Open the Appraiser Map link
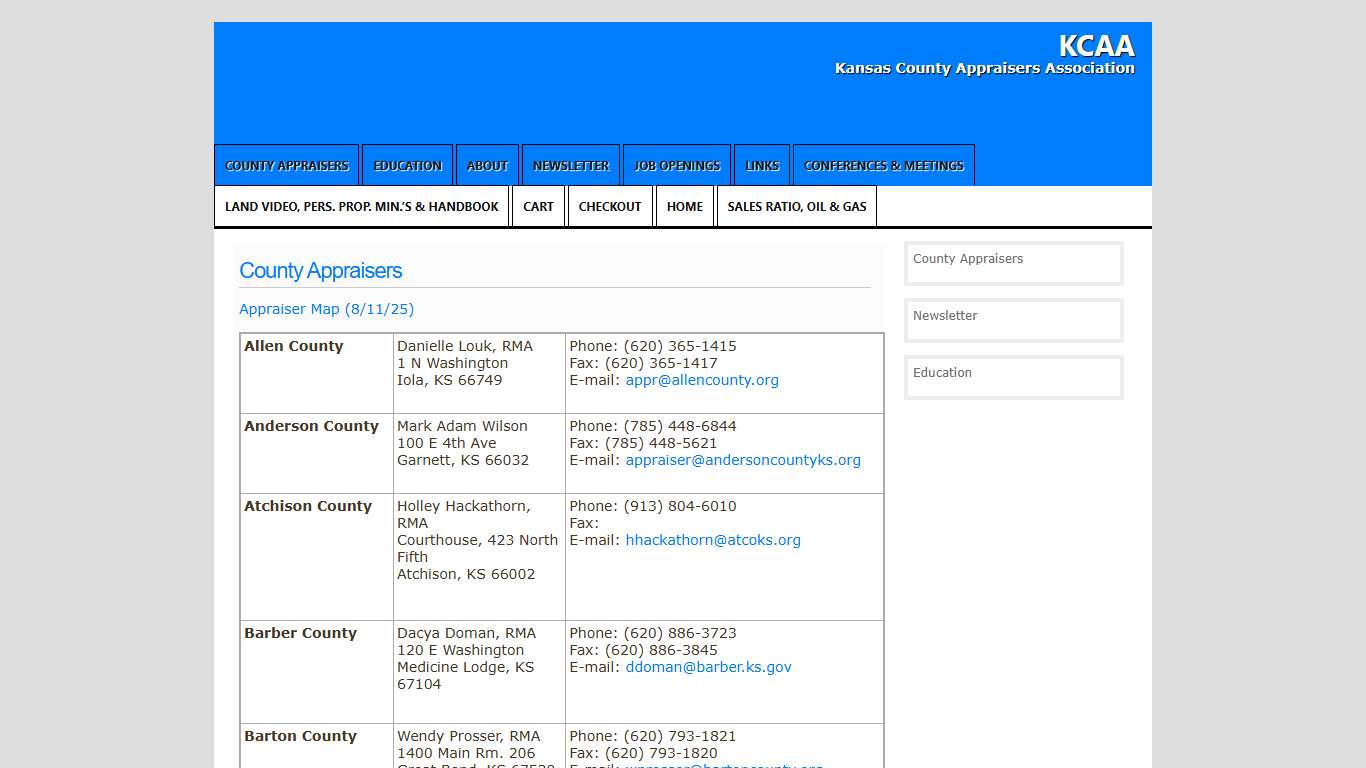The width and height of the screenshot is (1366, 768). tap(326, 309)
